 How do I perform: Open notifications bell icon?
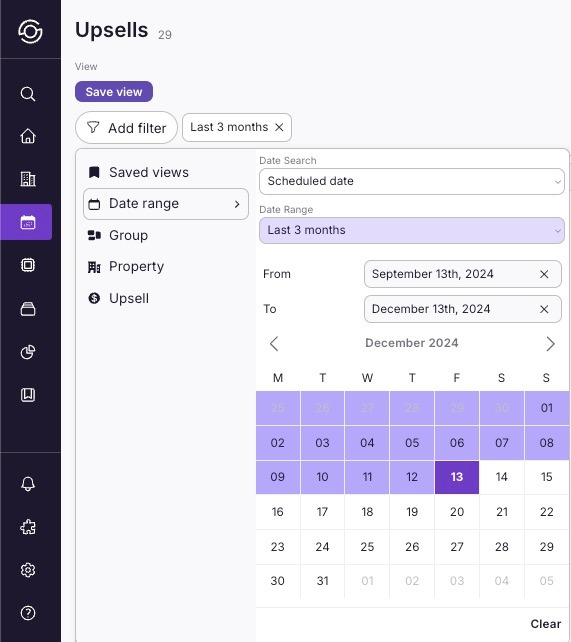pos(28,484)
